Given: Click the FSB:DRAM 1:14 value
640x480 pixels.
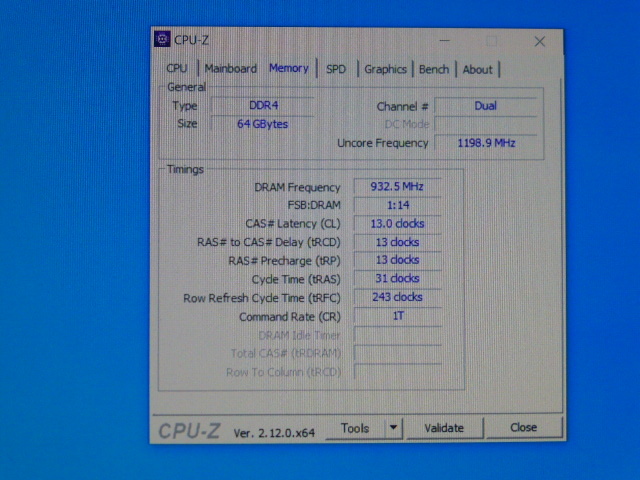Looking at the screenshot, I should (397, 205).
